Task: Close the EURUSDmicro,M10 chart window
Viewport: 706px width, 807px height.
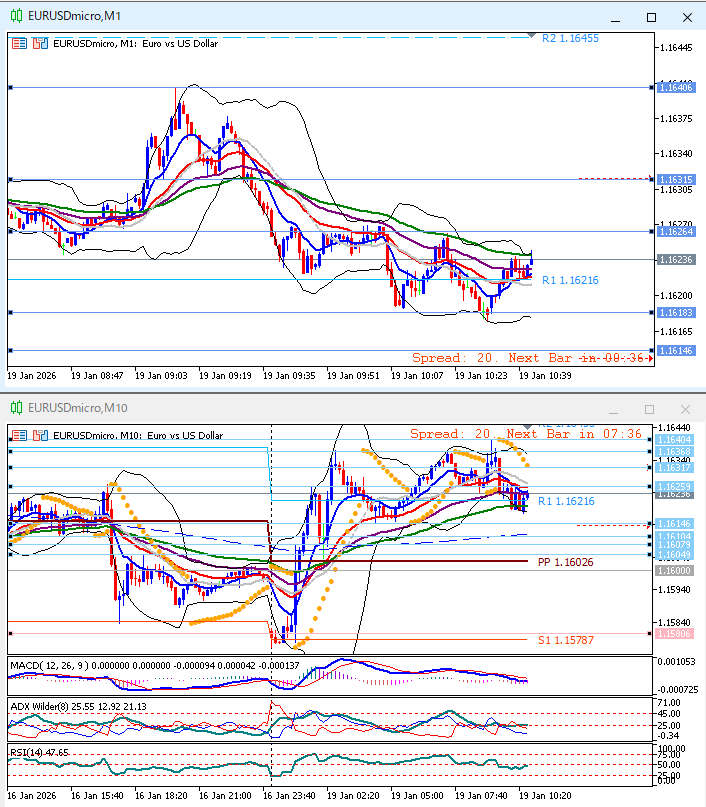Action: [685, 409]
